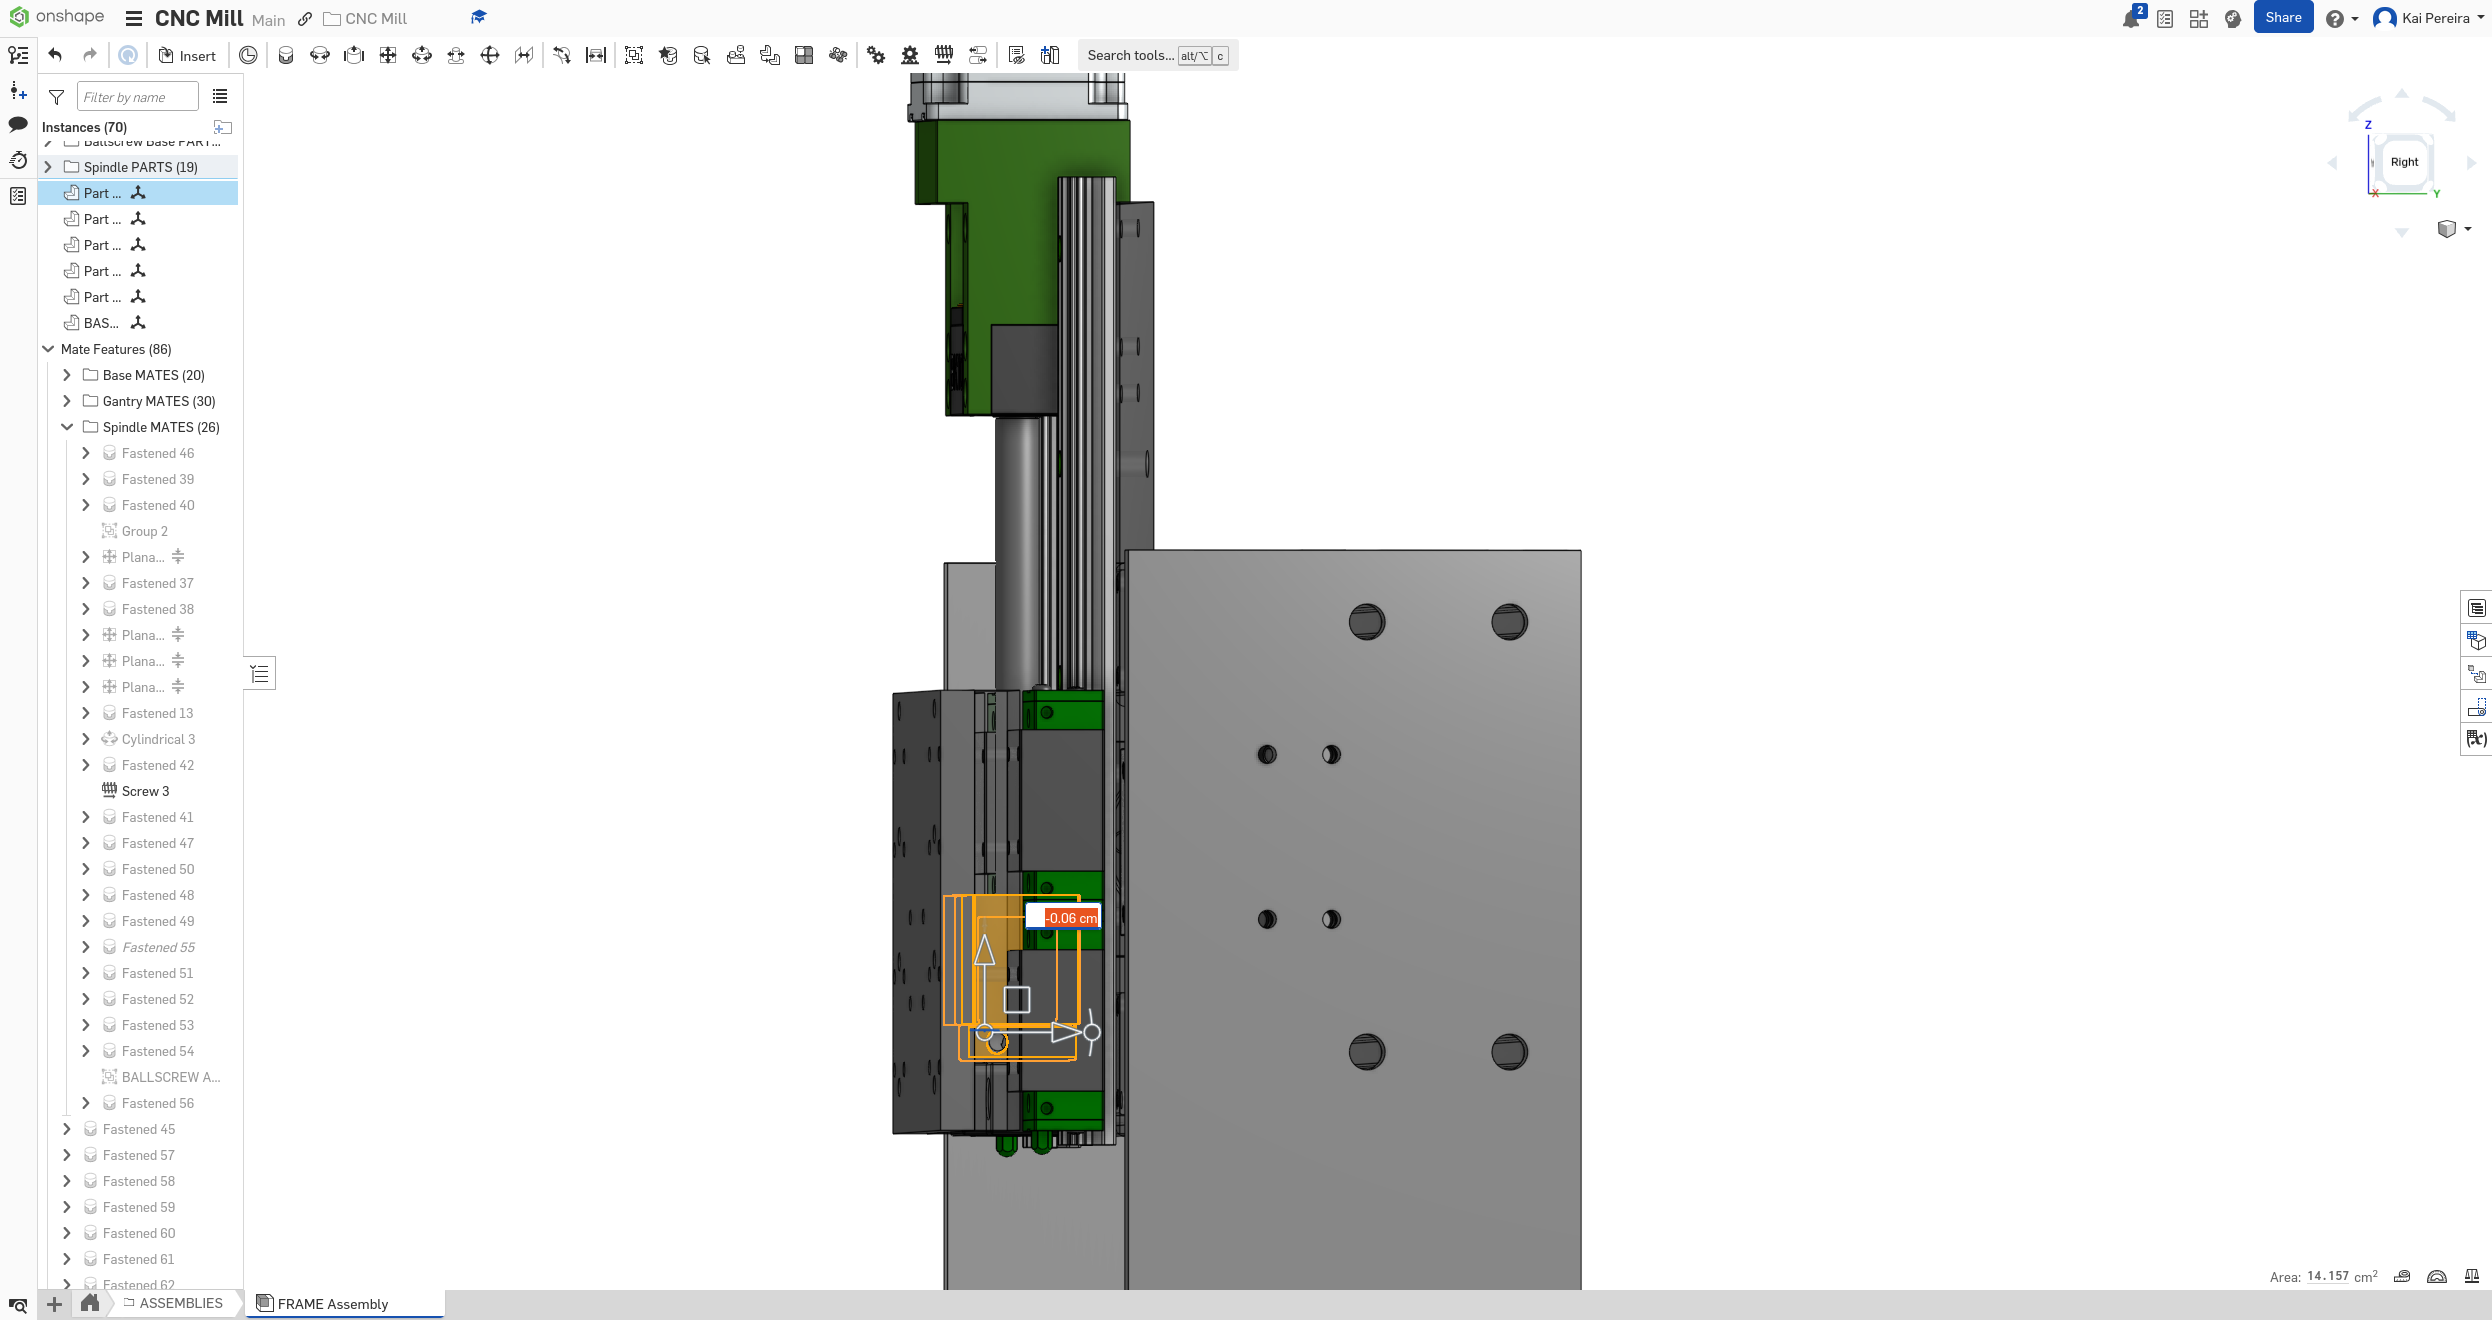This screenshot has width=2492, height=1320.
Task: Toggle list view of instances
Action: [x=220, y=96]
